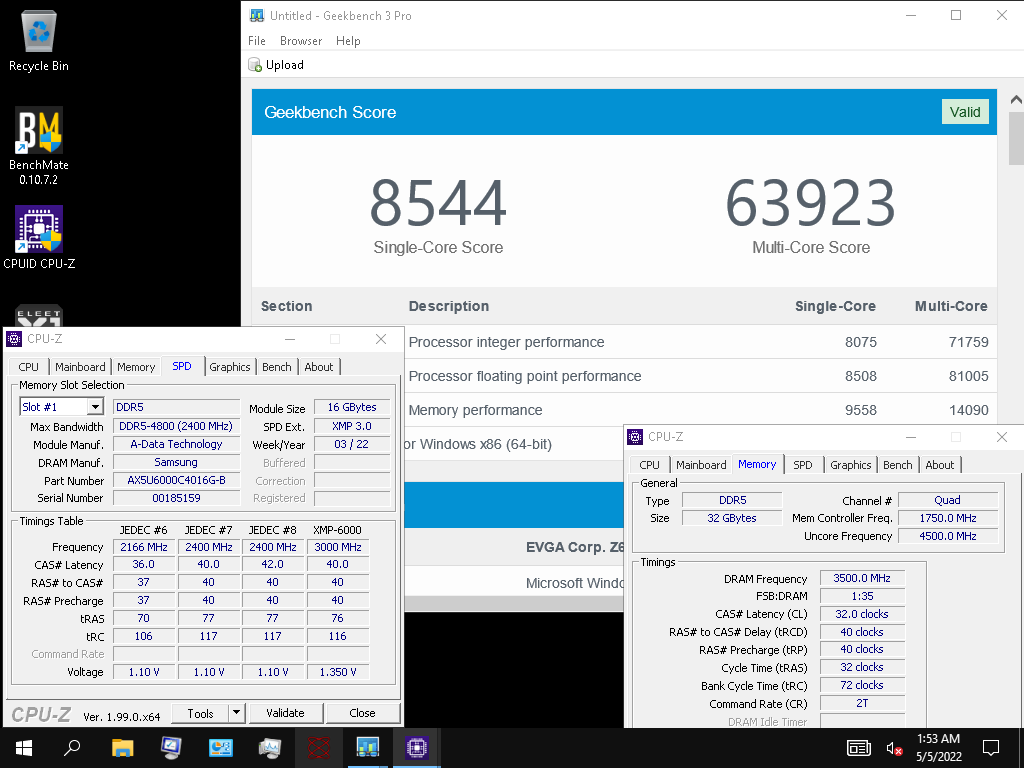Viewport: 1024px width, 768px height.
Task: Switch to Graphics tab in right CPU-Z window
Action: point(850,465)
